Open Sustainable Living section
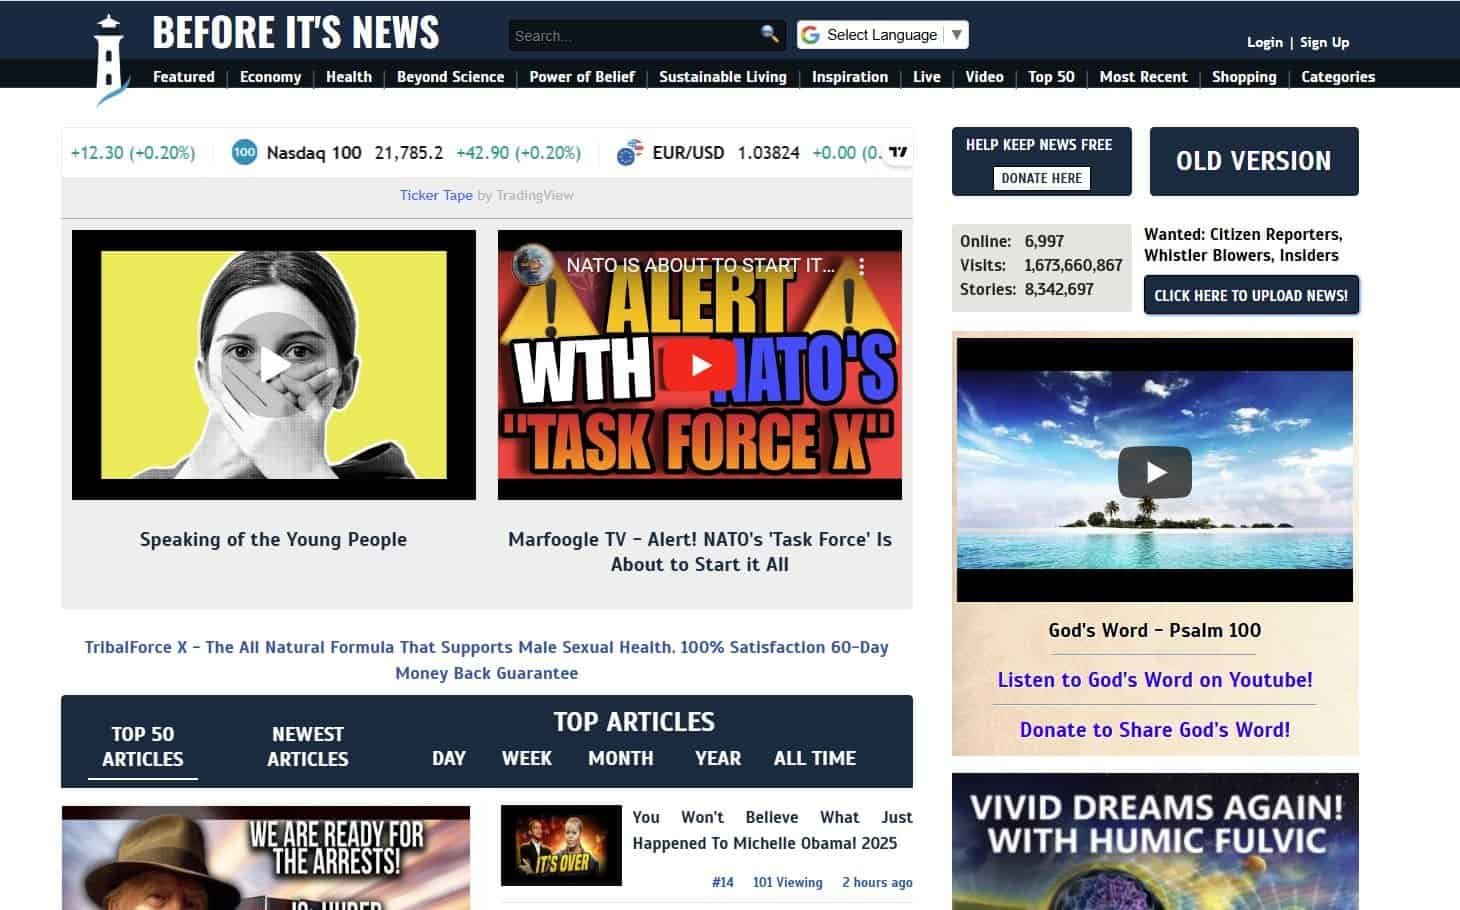This screenshot has width=1460, height=910. point(723,77)
